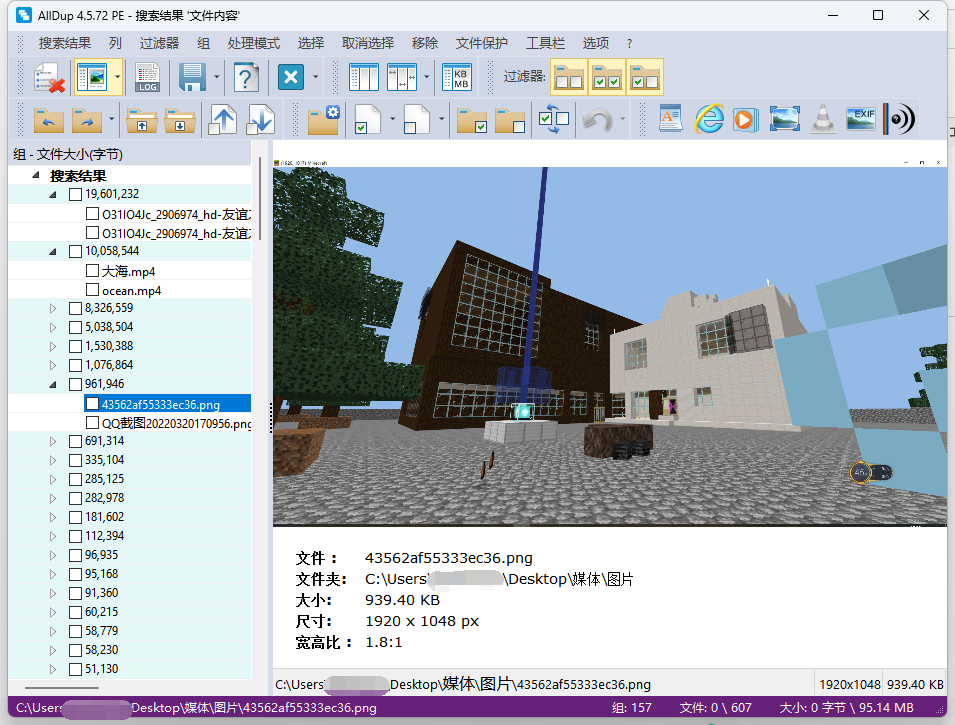
Task: Open the built-in image viewer
Action: coord(784,118)
